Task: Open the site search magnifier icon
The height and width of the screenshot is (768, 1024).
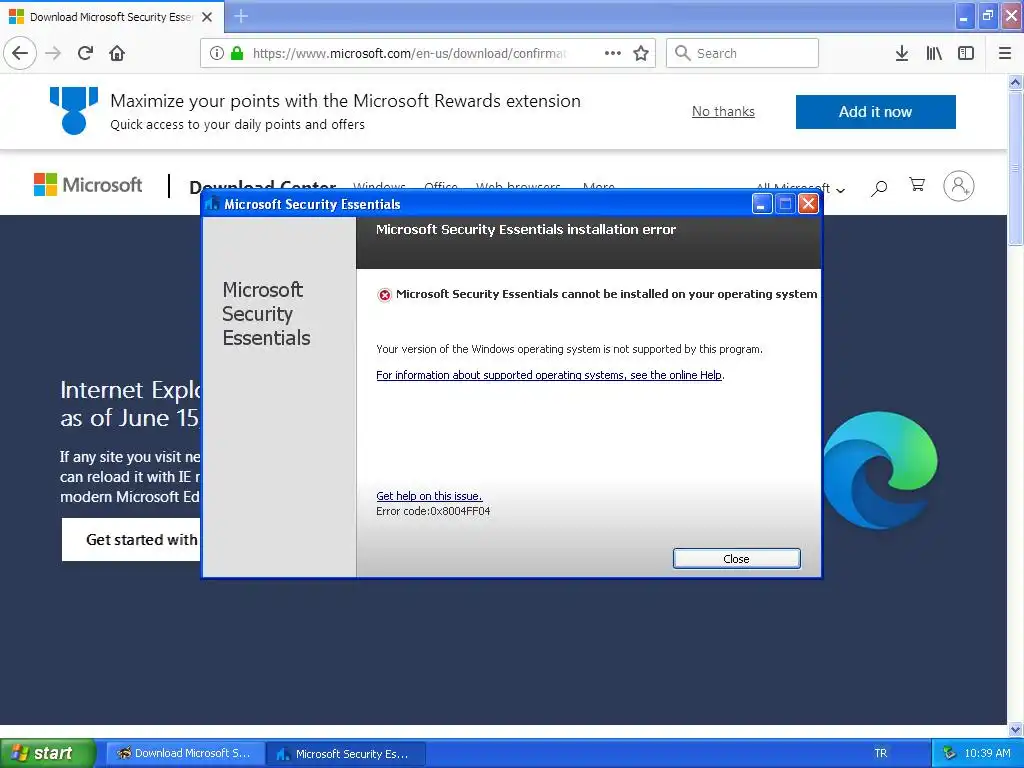Action: 879,188
